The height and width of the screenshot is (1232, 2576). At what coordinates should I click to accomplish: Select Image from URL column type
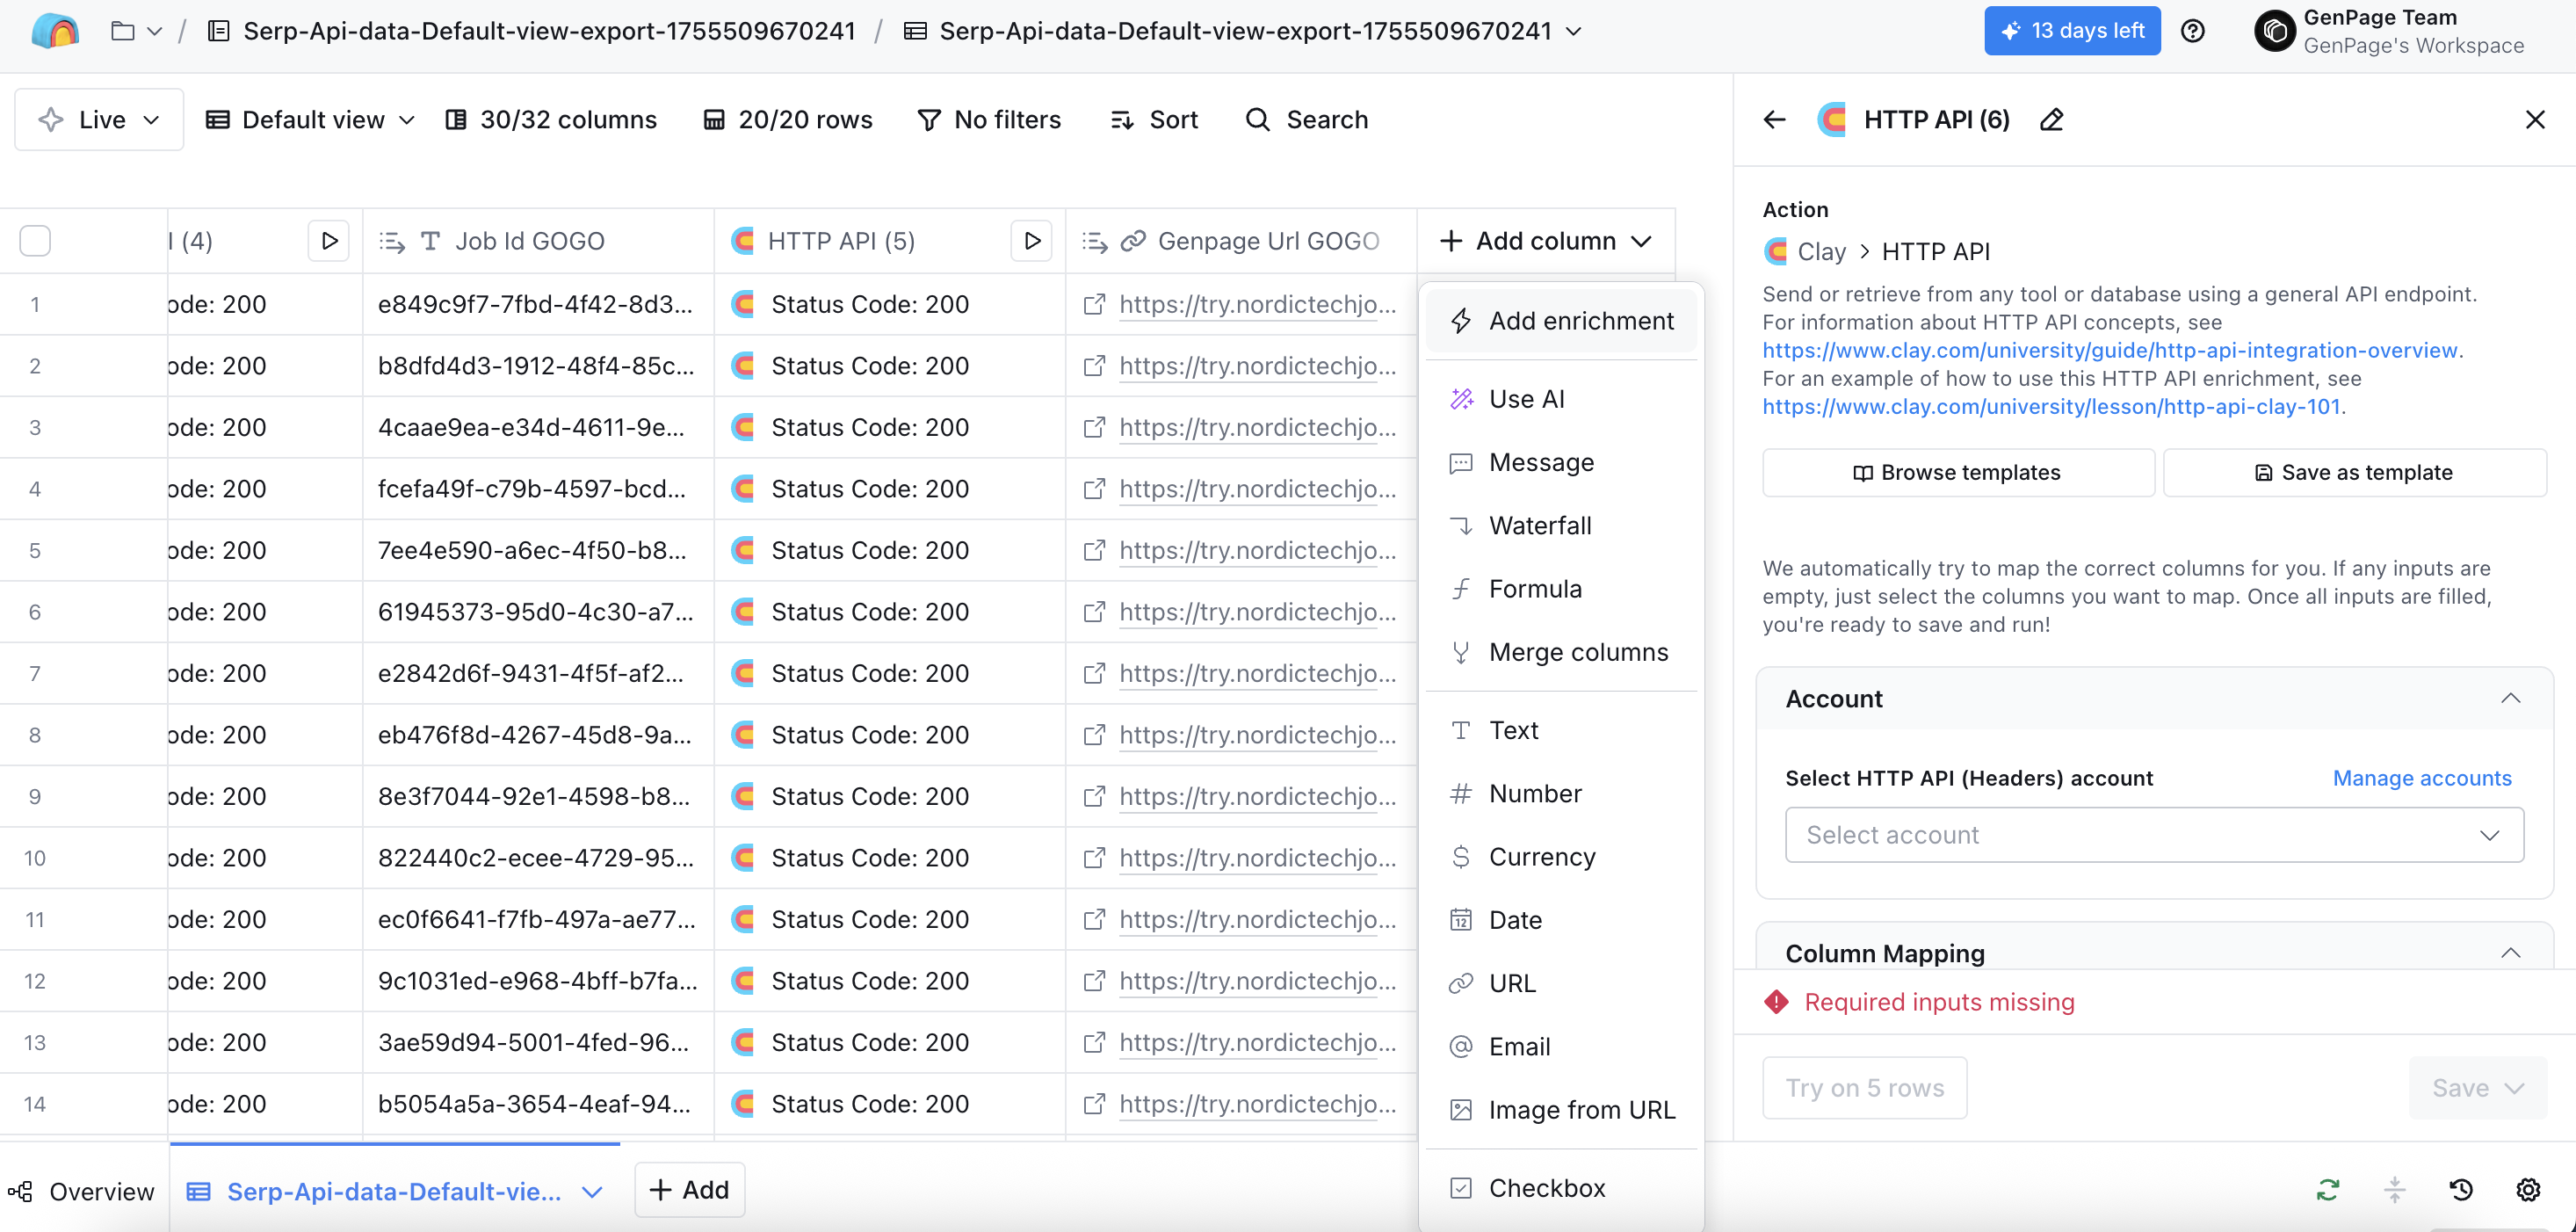click(1561, 1110)
